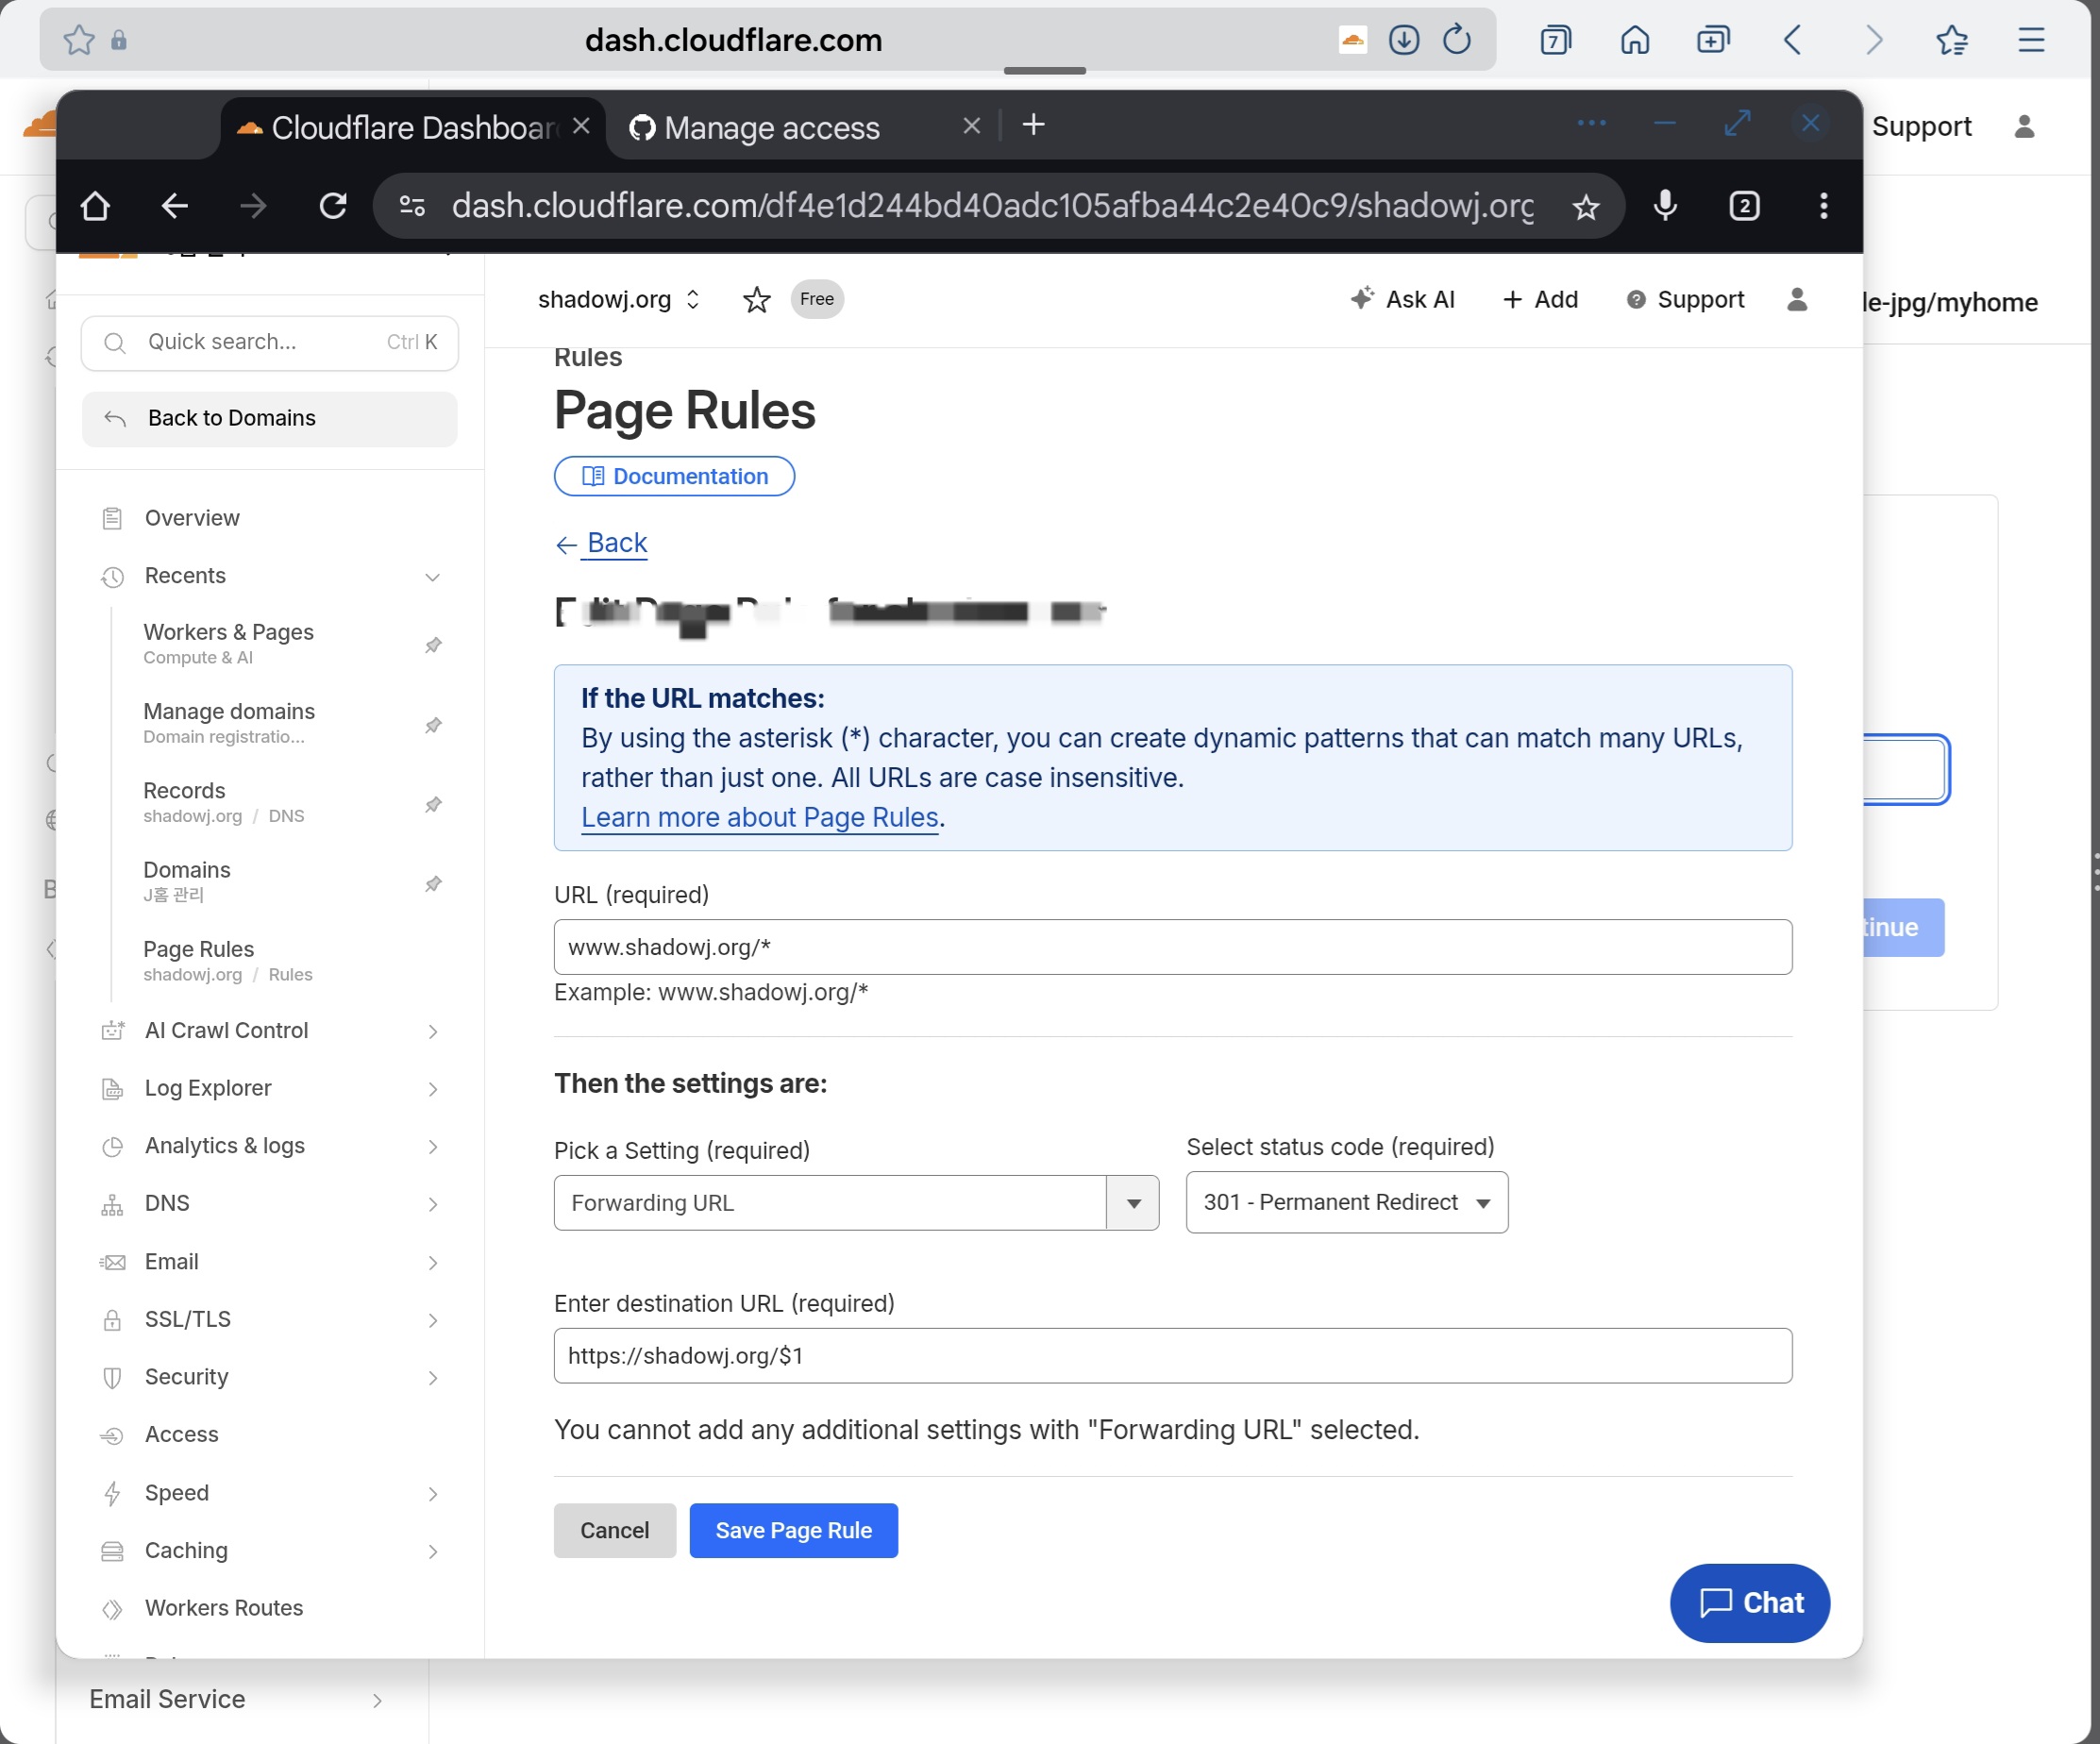Go to browser home via house icon
2100x1744 pixels.
point(95,206)
